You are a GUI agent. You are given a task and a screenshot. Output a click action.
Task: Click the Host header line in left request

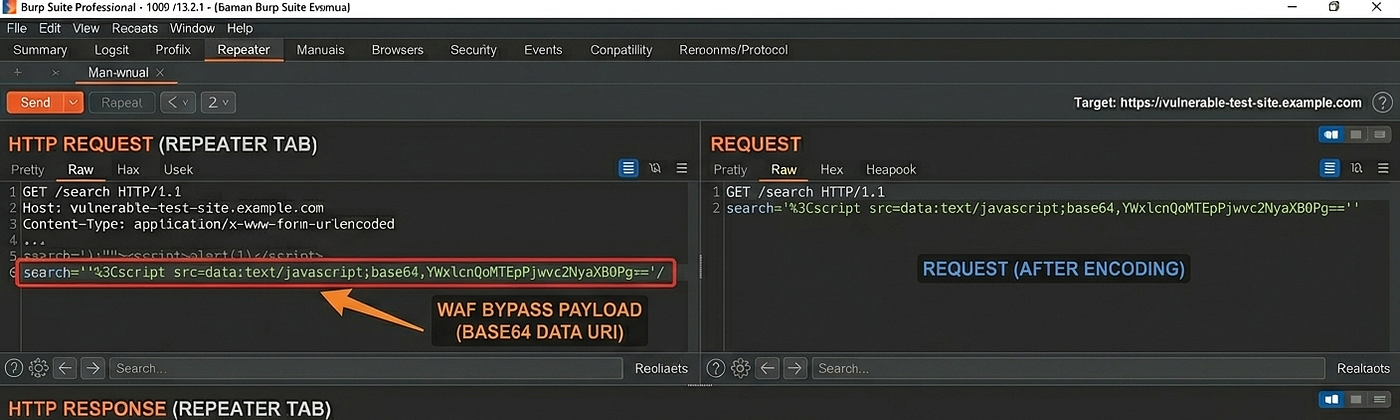pyautogui.click(x=173, y=207)
